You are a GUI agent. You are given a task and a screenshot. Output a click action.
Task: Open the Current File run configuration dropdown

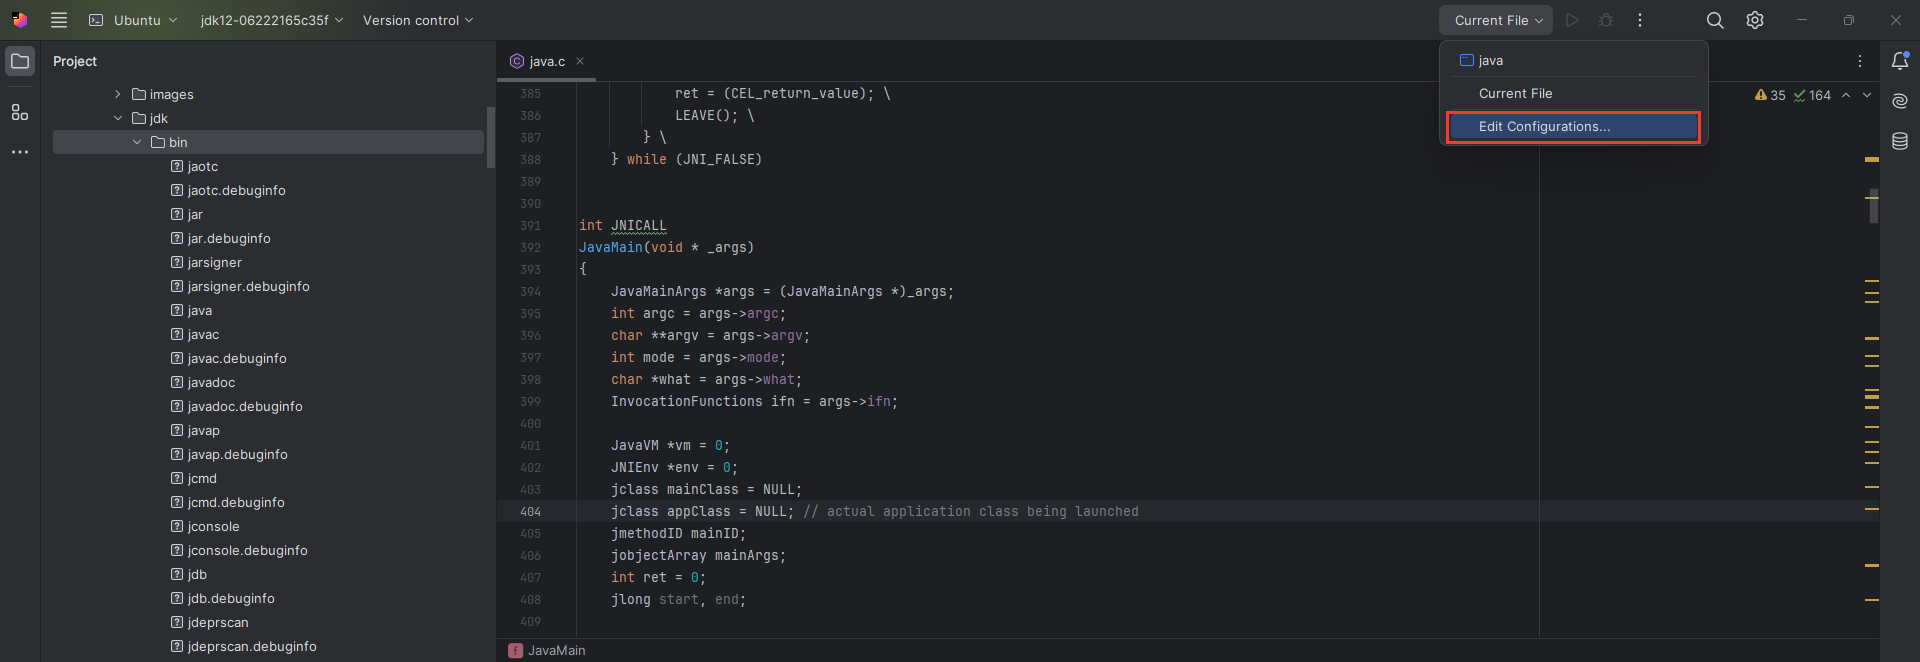point(1496,20)
